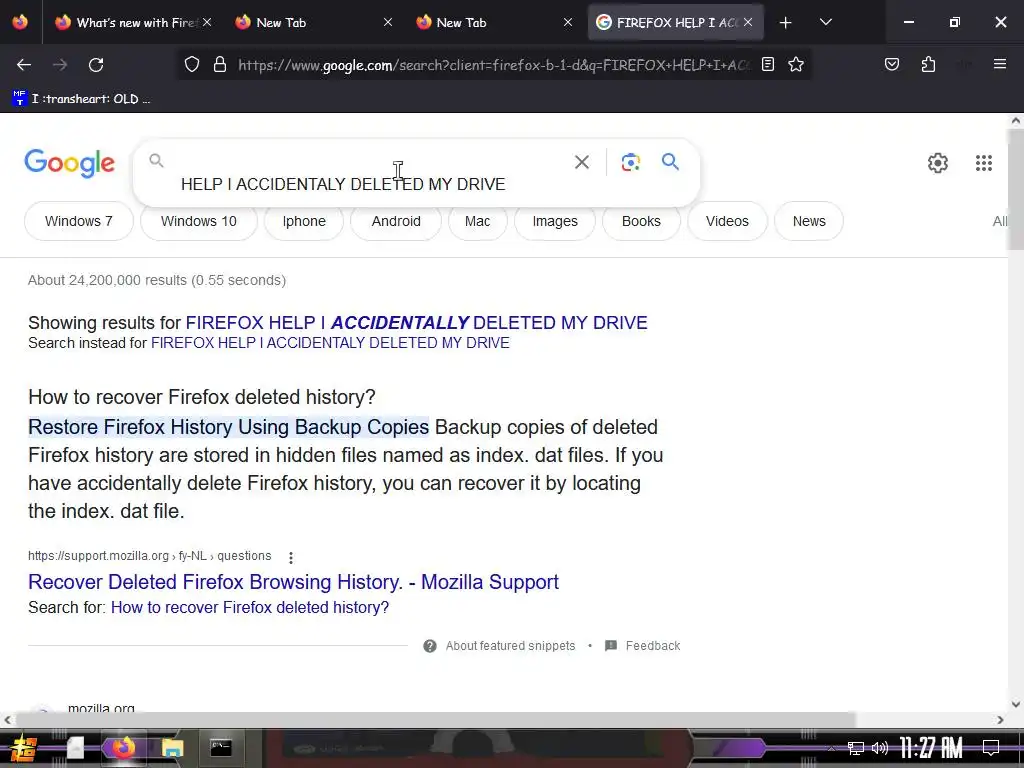This screenshot has height=768, width=1024.
Task: Select the Mac filter chip
Action: 477,221
